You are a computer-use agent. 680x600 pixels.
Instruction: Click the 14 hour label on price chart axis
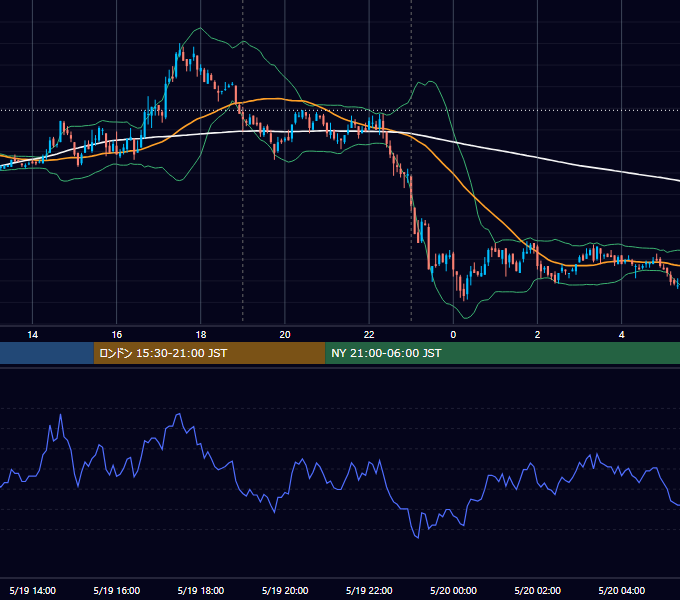[33, 335]
